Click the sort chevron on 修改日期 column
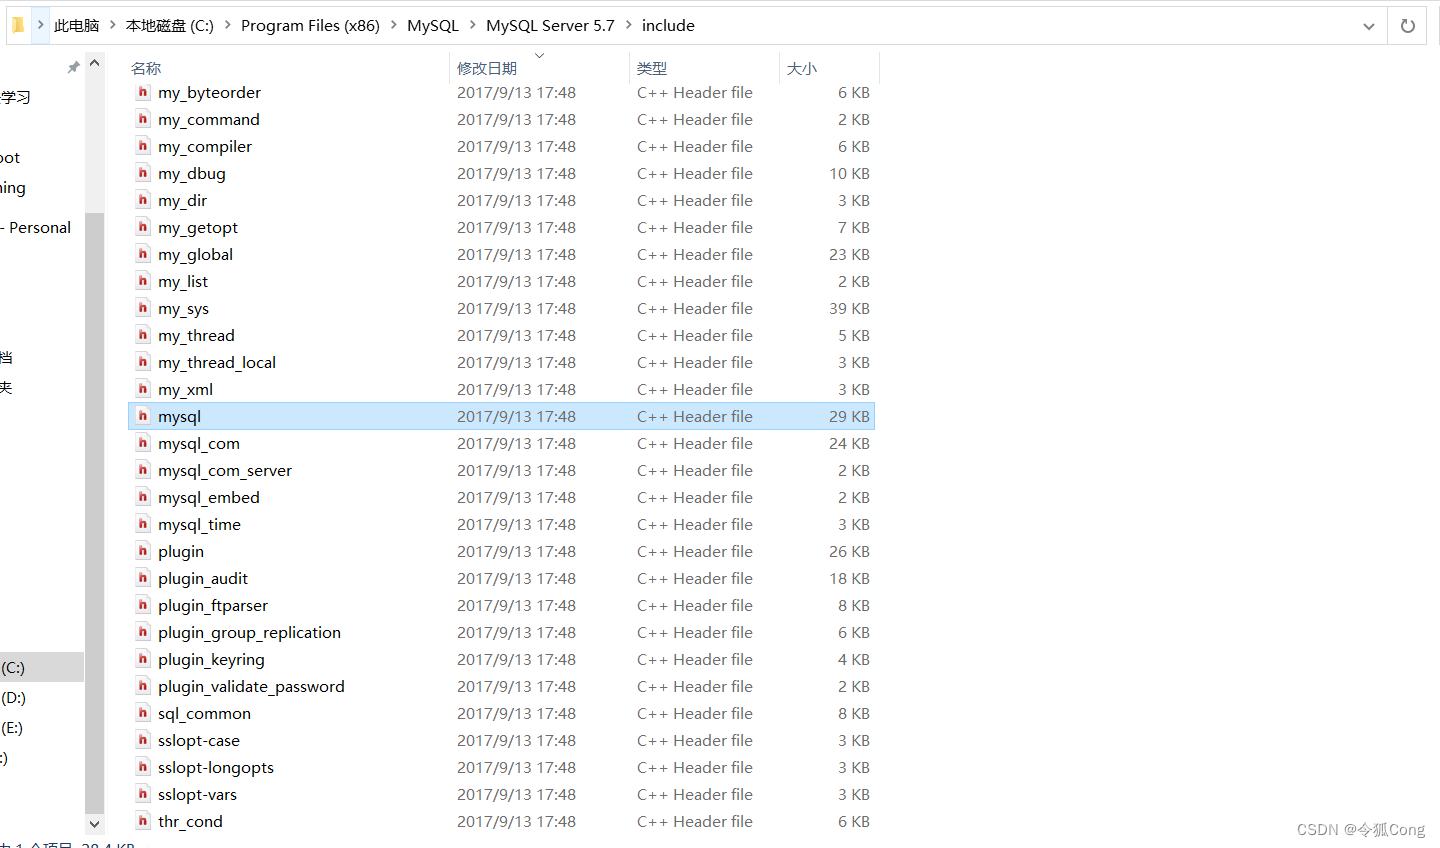The width and height of the screenshot is (1440, 848). coord(539,55)
